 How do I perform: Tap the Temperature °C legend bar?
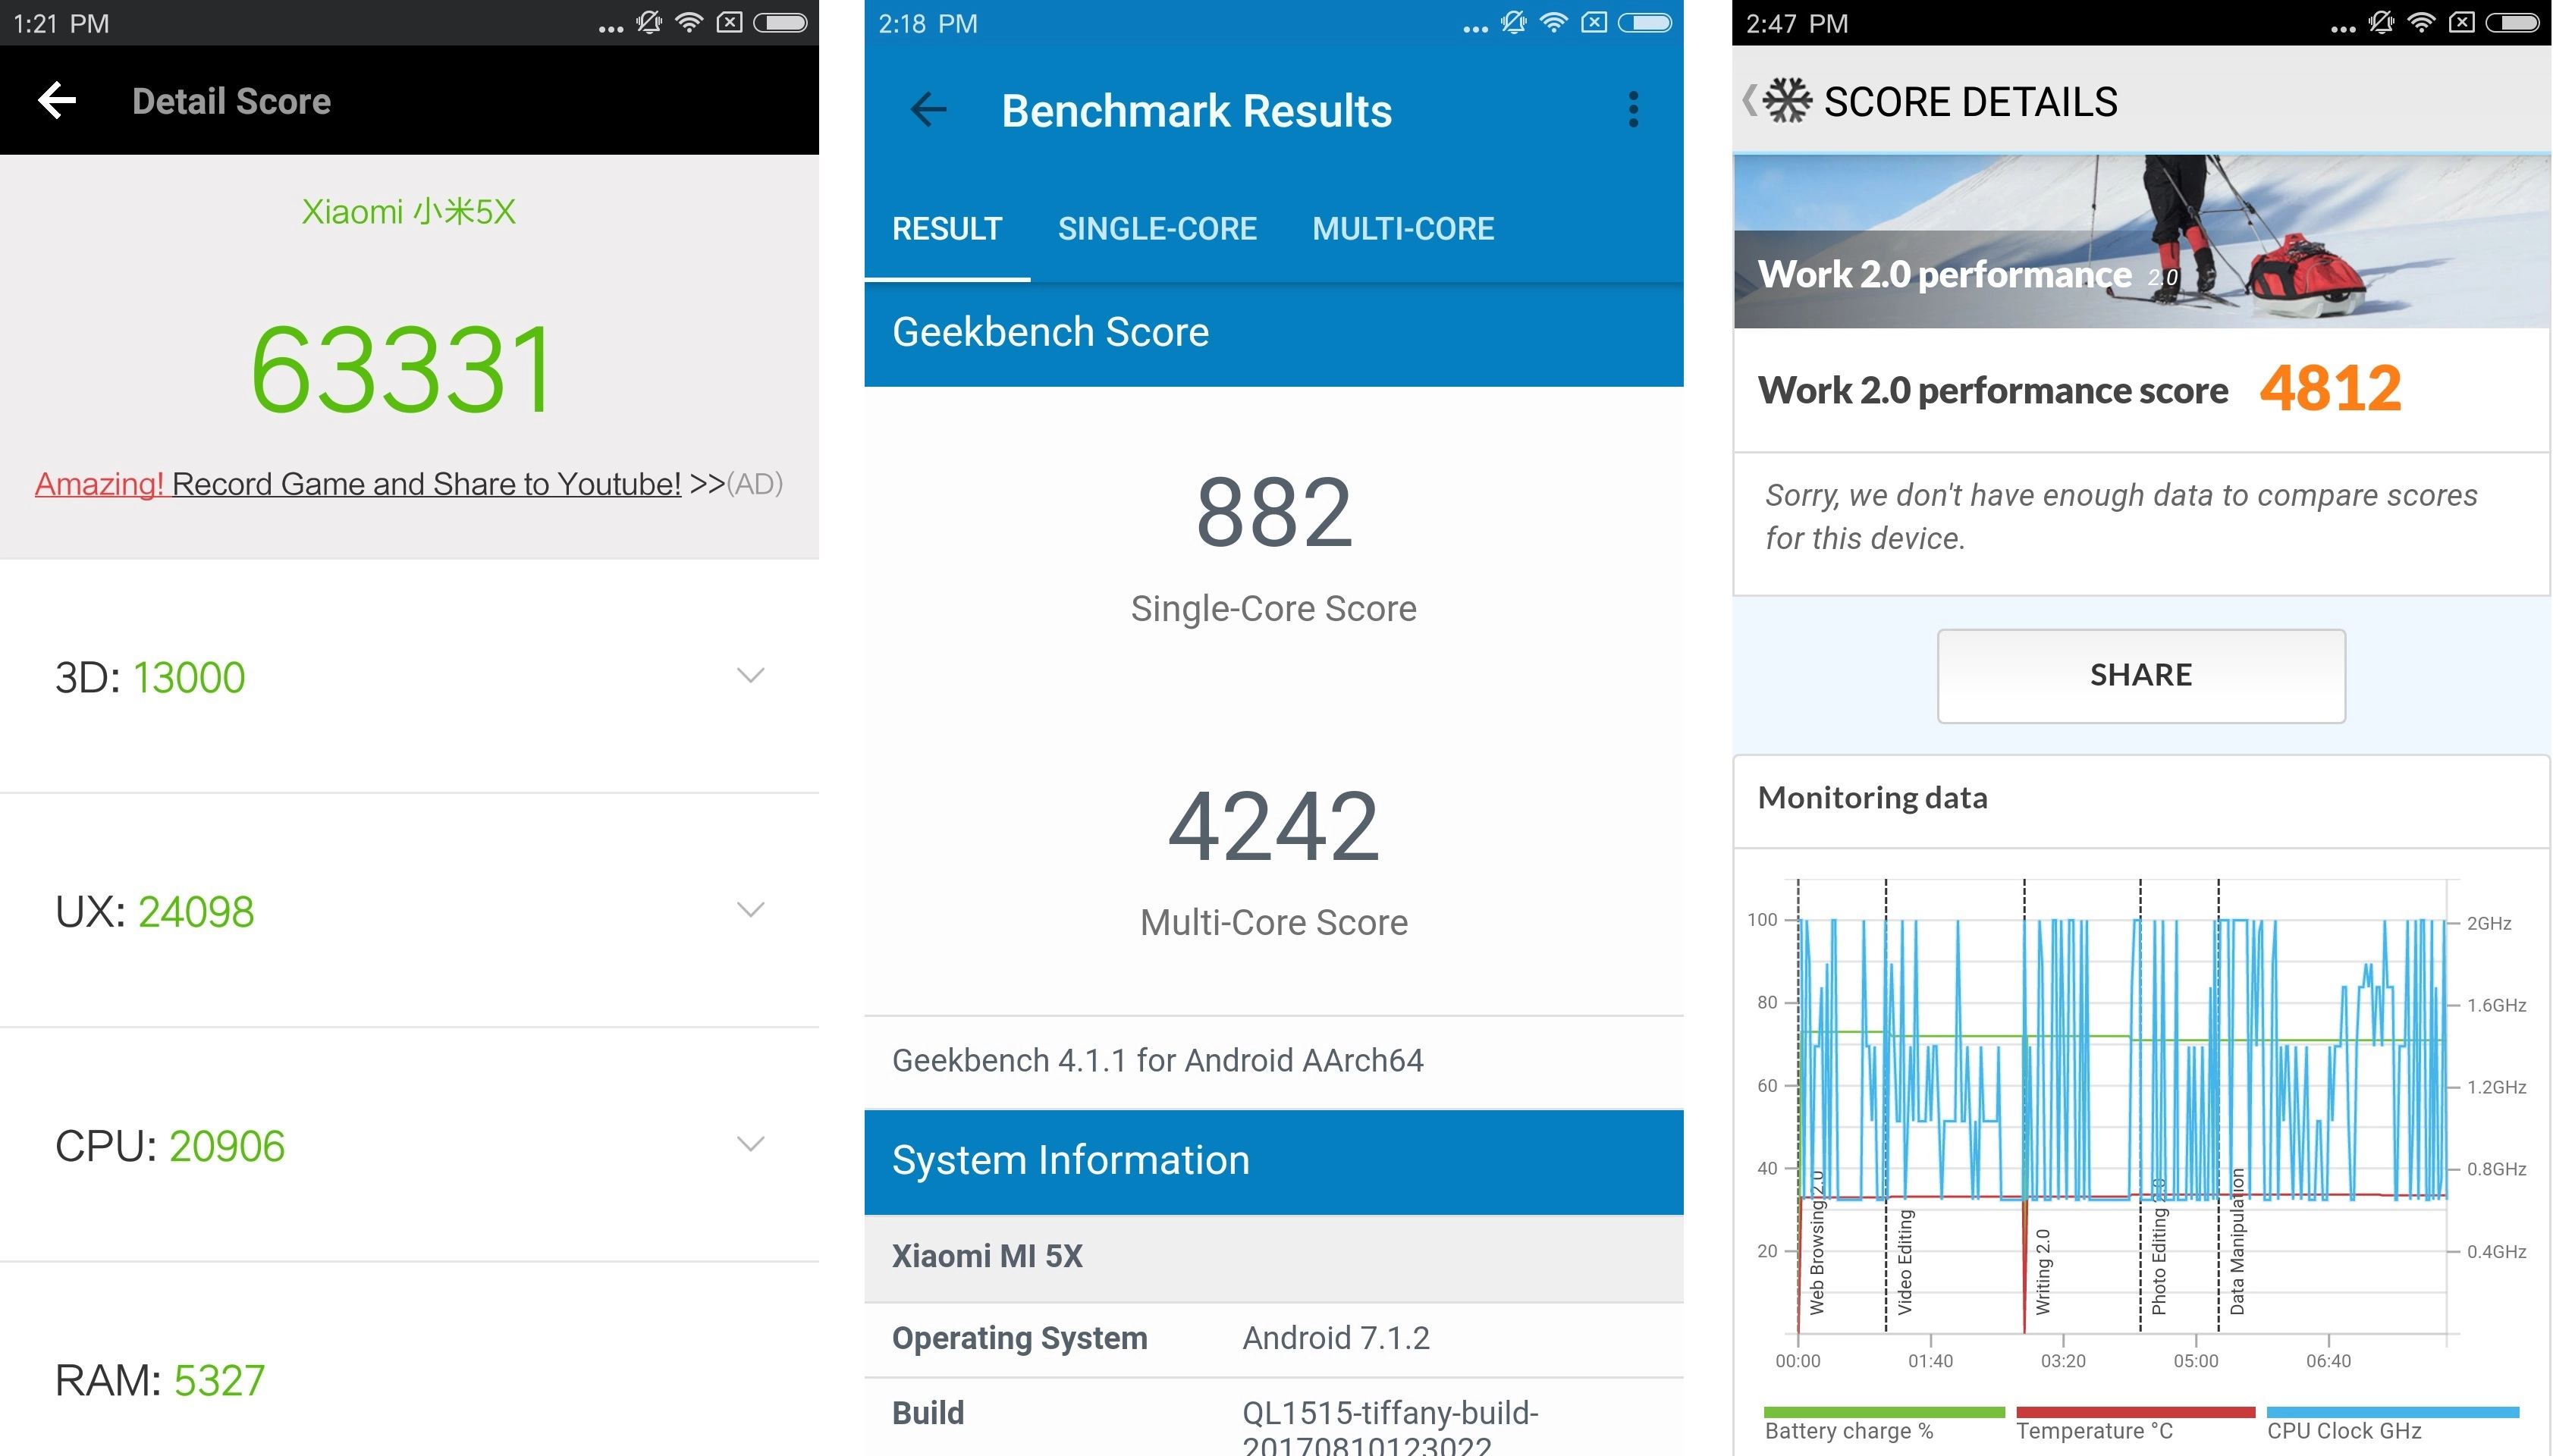(2135, 1412)
